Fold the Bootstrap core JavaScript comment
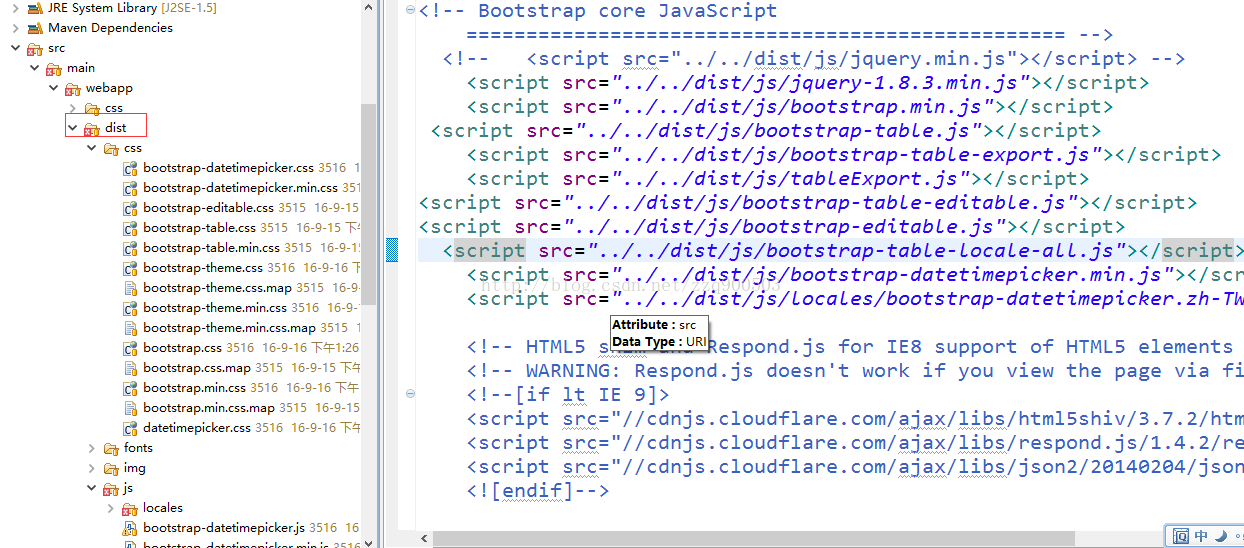Image resolution: width=1244 pixels, height=548 pixels. (412, 11)
